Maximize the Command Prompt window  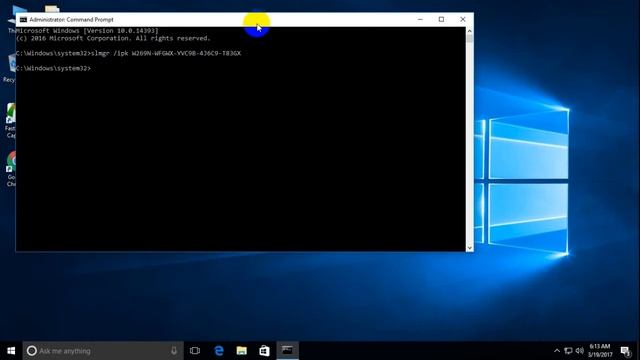441,20
